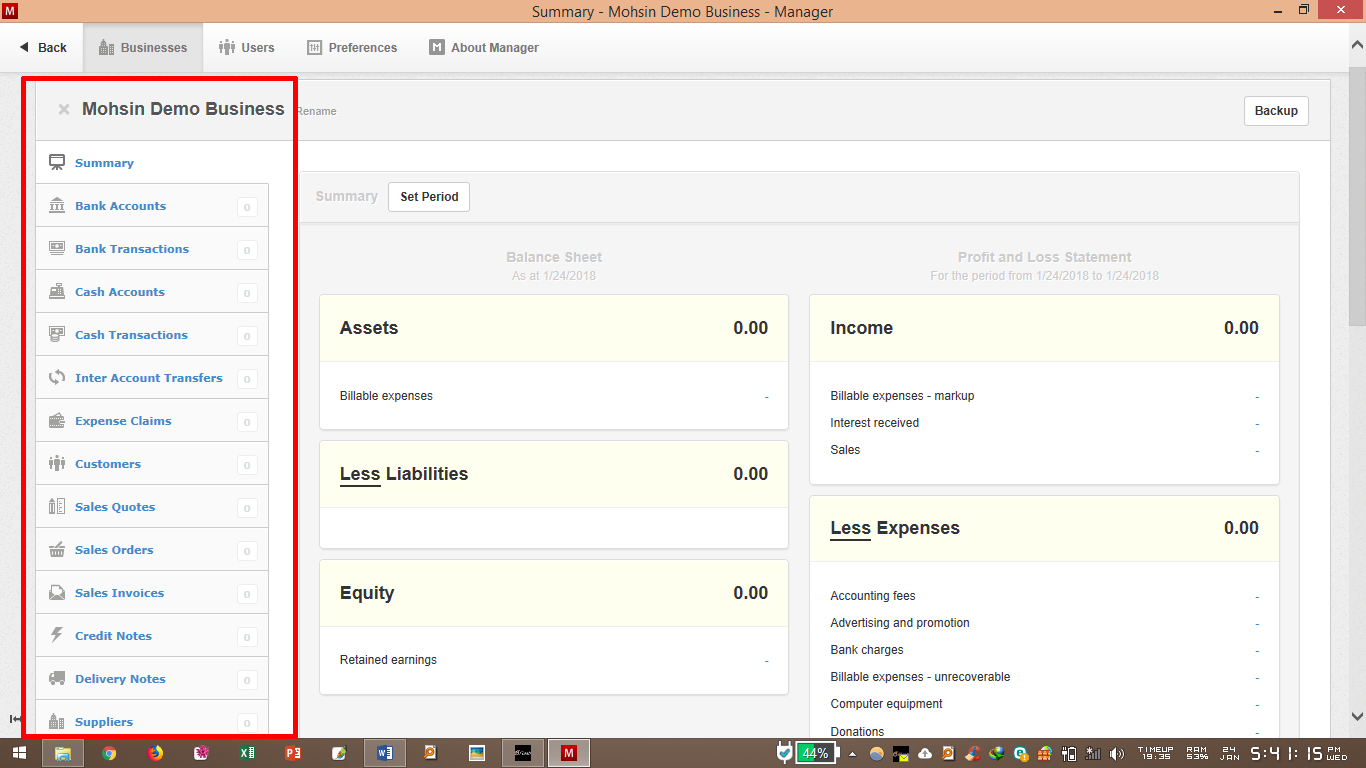Click the Sales income row
Viewport: 1366px width, 768px height.
(1044, 450)
